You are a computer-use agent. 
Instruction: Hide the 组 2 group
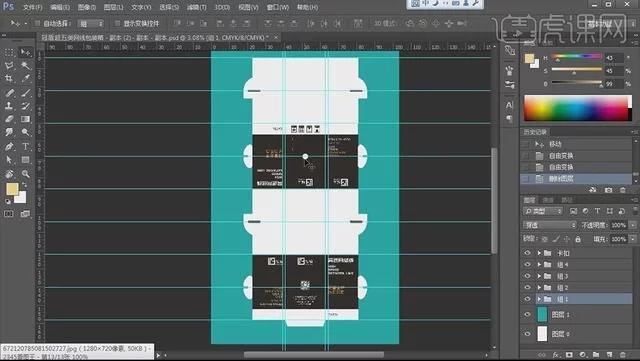pos(527,287)
